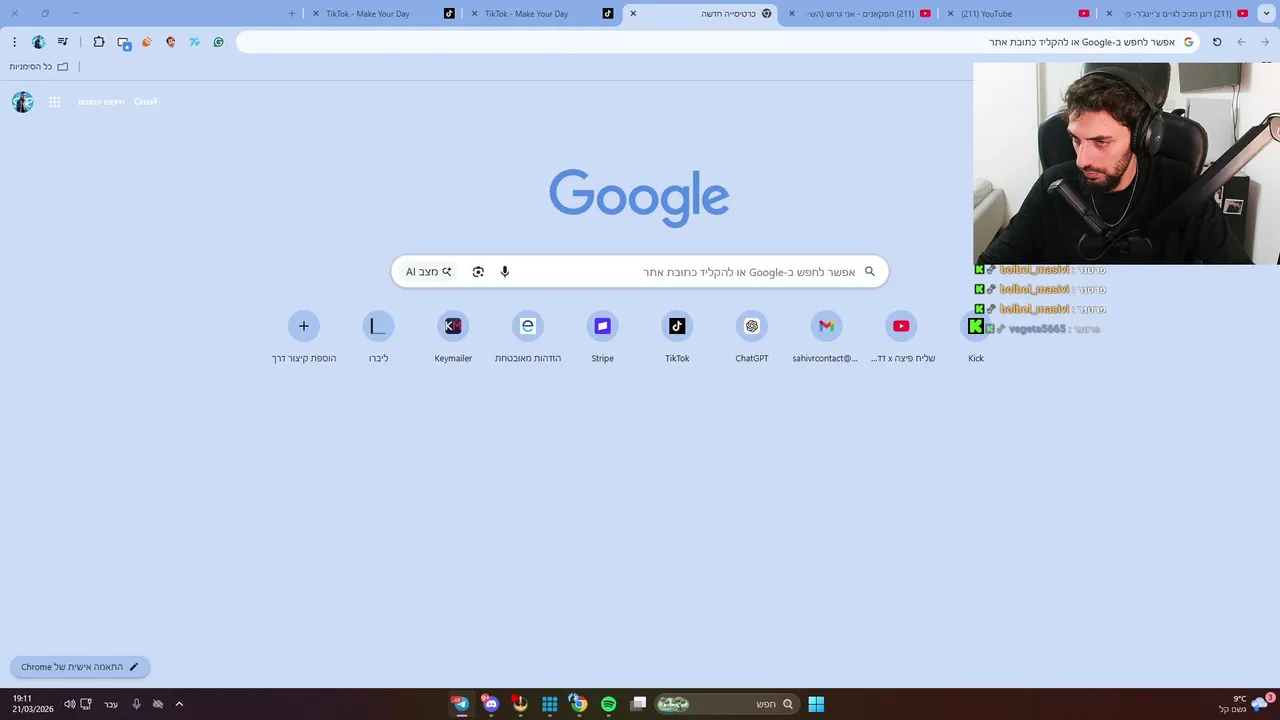Image resolution: width=1280 pixels, height=720 pixels.
Task: Open the TikTok shortcut tile
Action: [x=677, y=337]
